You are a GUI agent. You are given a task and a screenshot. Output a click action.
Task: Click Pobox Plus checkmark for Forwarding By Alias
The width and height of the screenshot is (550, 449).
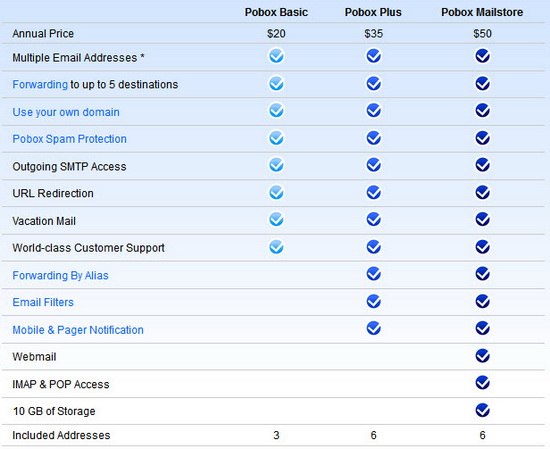pos(374,274)
